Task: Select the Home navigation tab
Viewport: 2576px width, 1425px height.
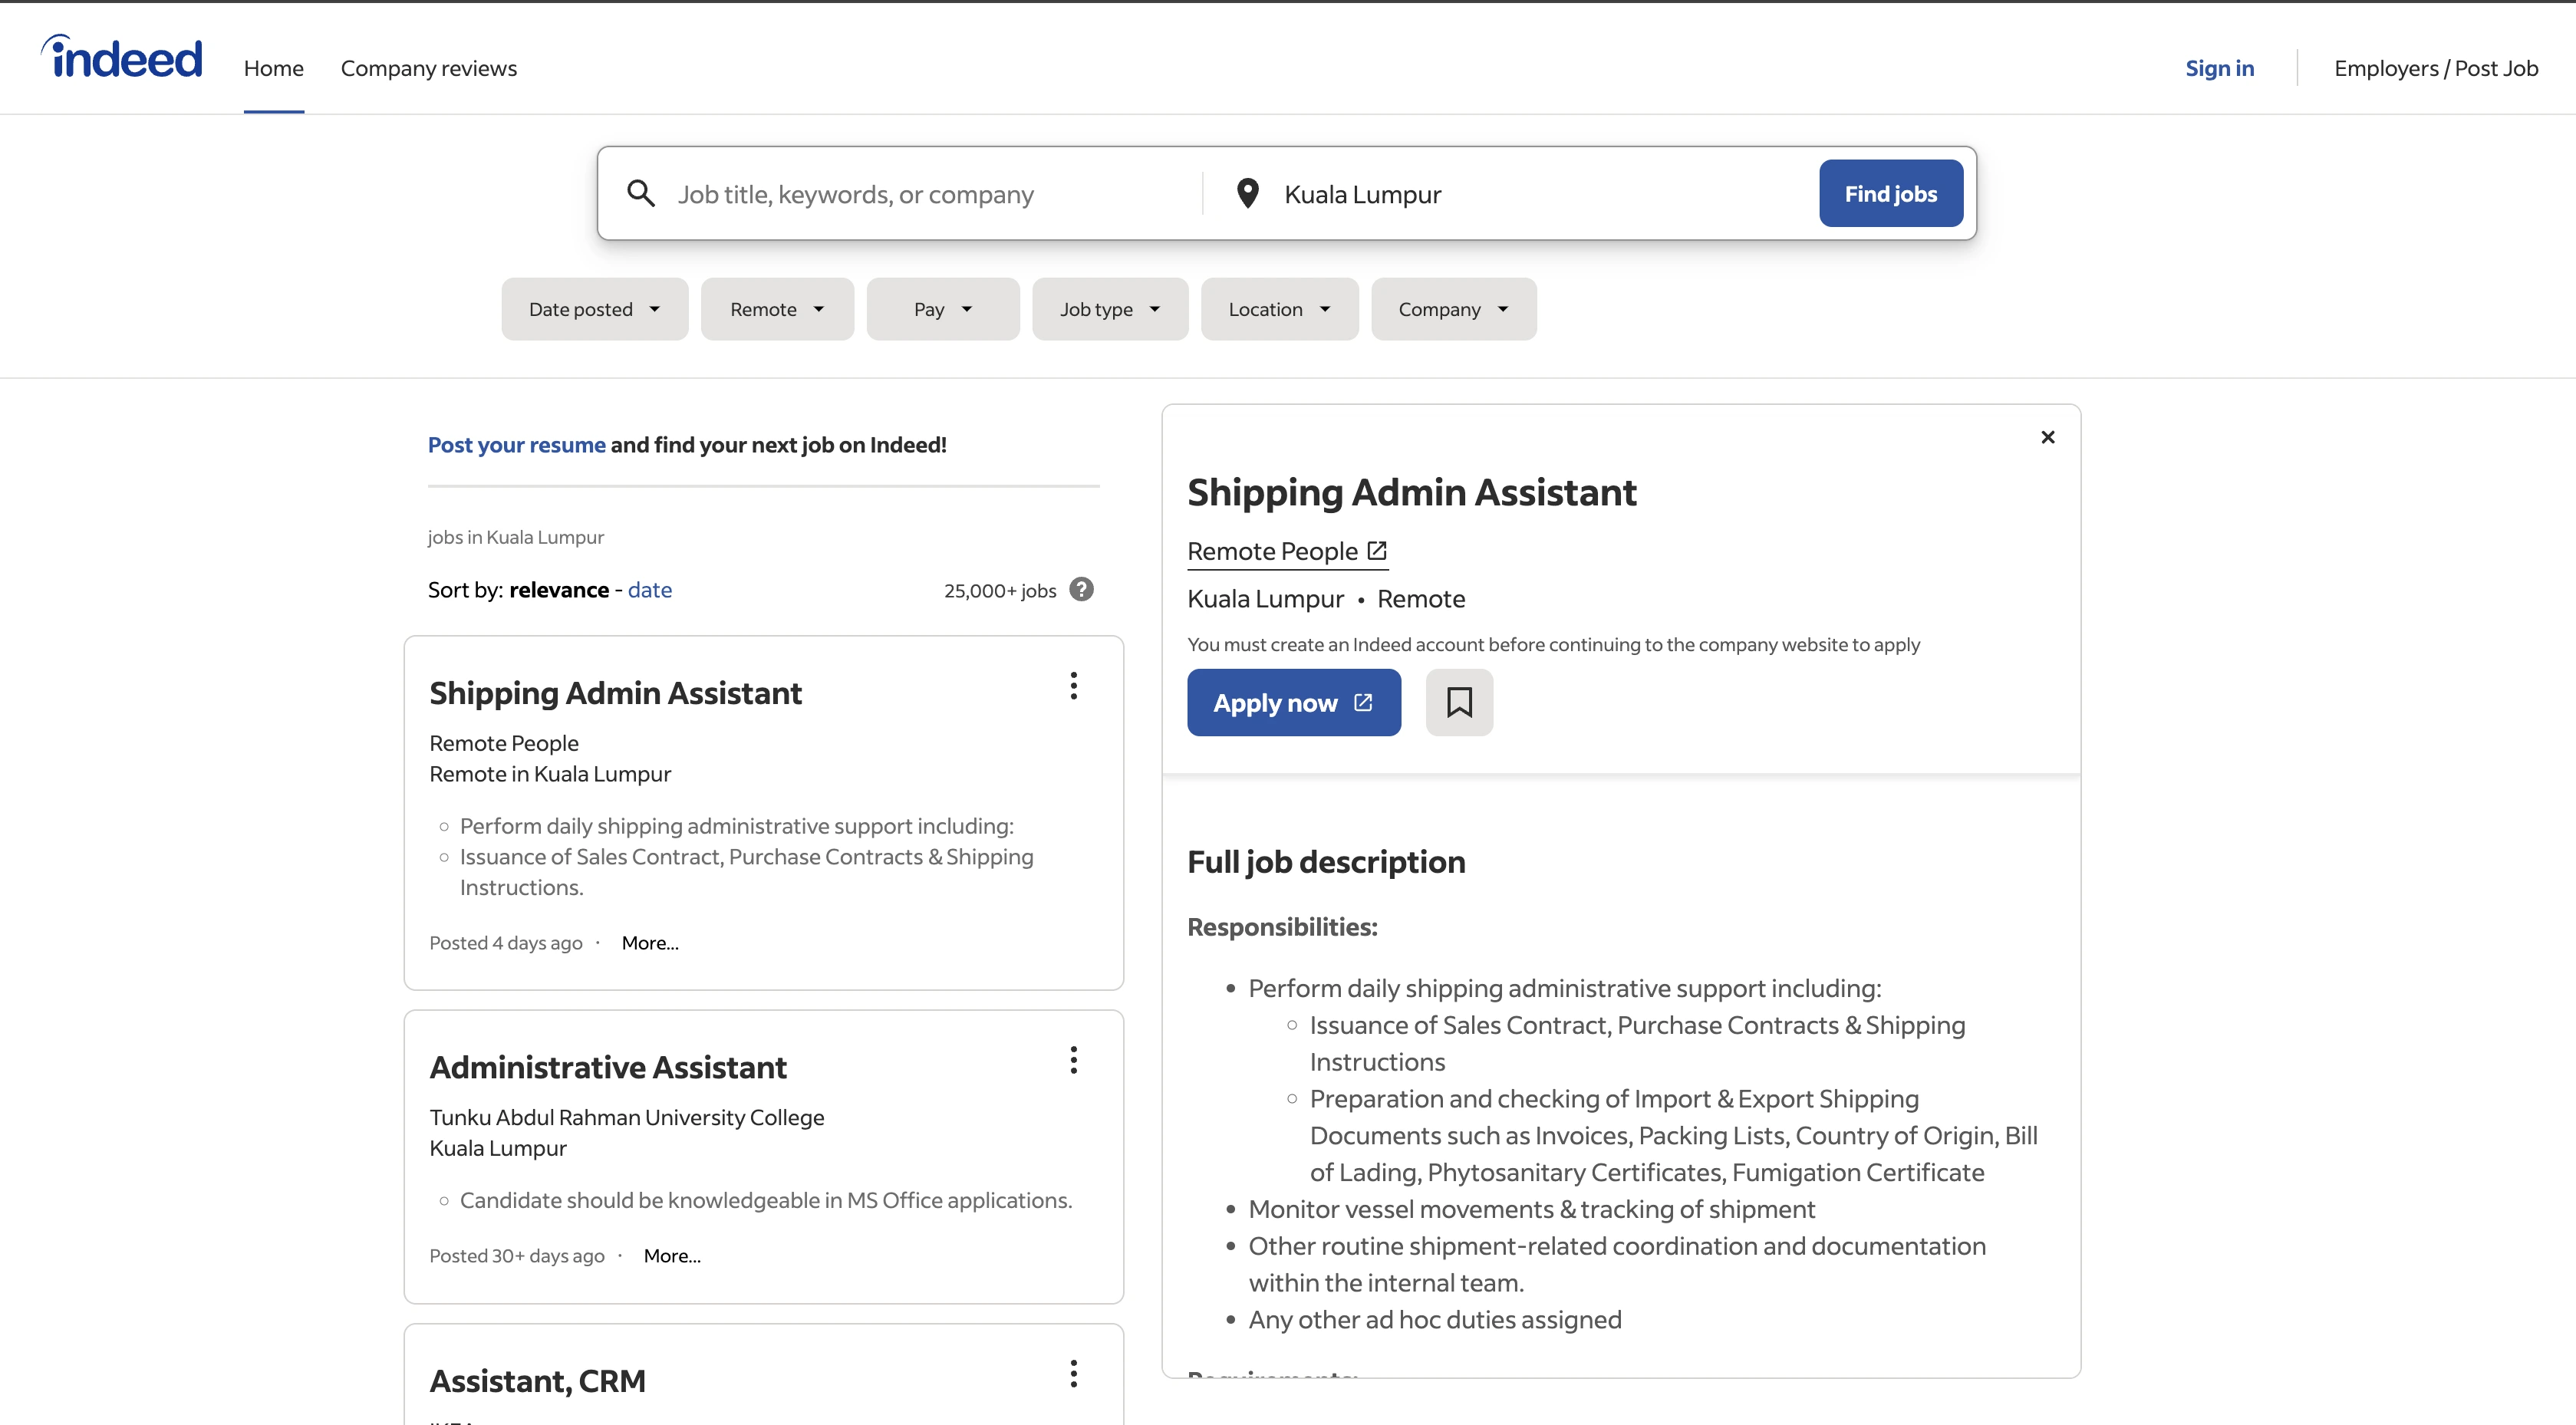Action: point(273,68)
